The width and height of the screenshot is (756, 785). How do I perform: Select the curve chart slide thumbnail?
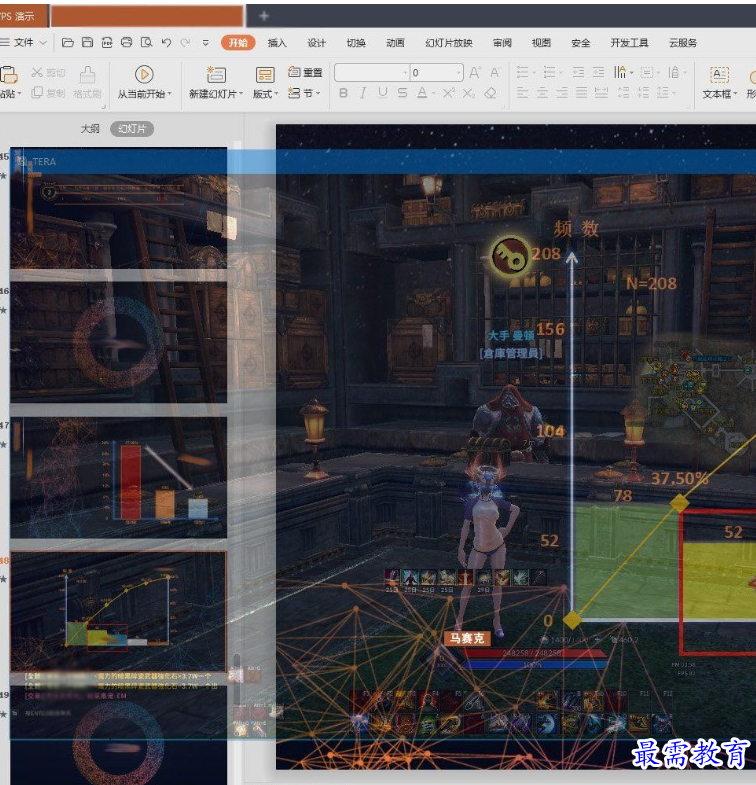click(118, 612)
